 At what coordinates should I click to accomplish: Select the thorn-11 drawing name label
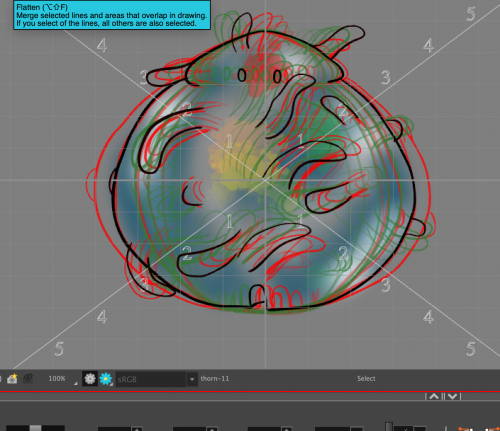click(215, 379)
